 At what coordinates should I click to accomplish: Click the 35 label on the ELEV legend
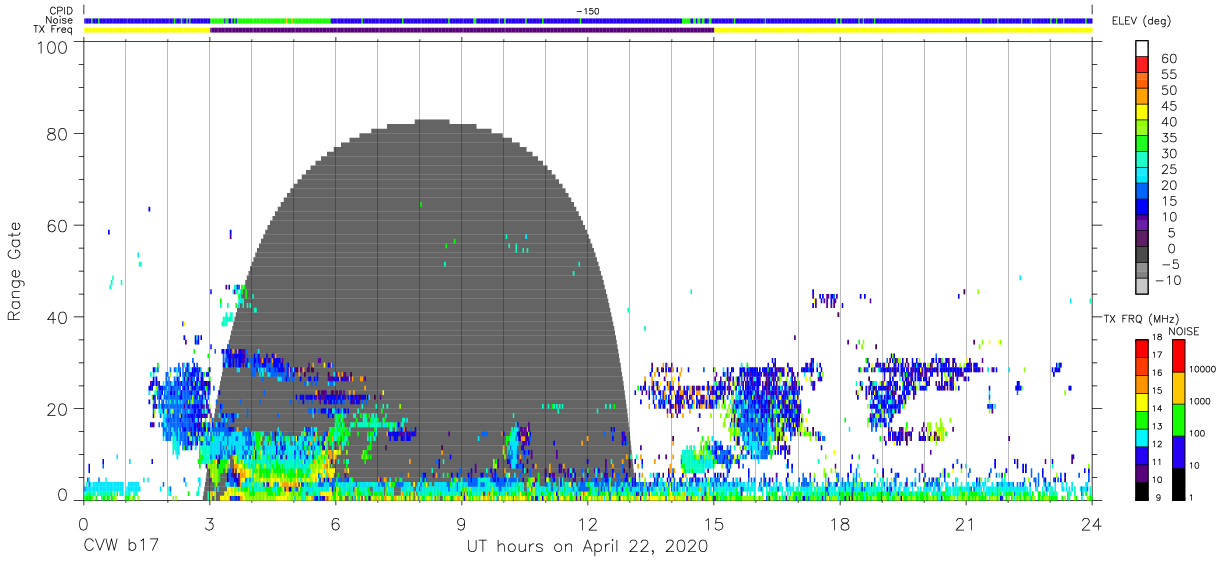pos(1168,138)
